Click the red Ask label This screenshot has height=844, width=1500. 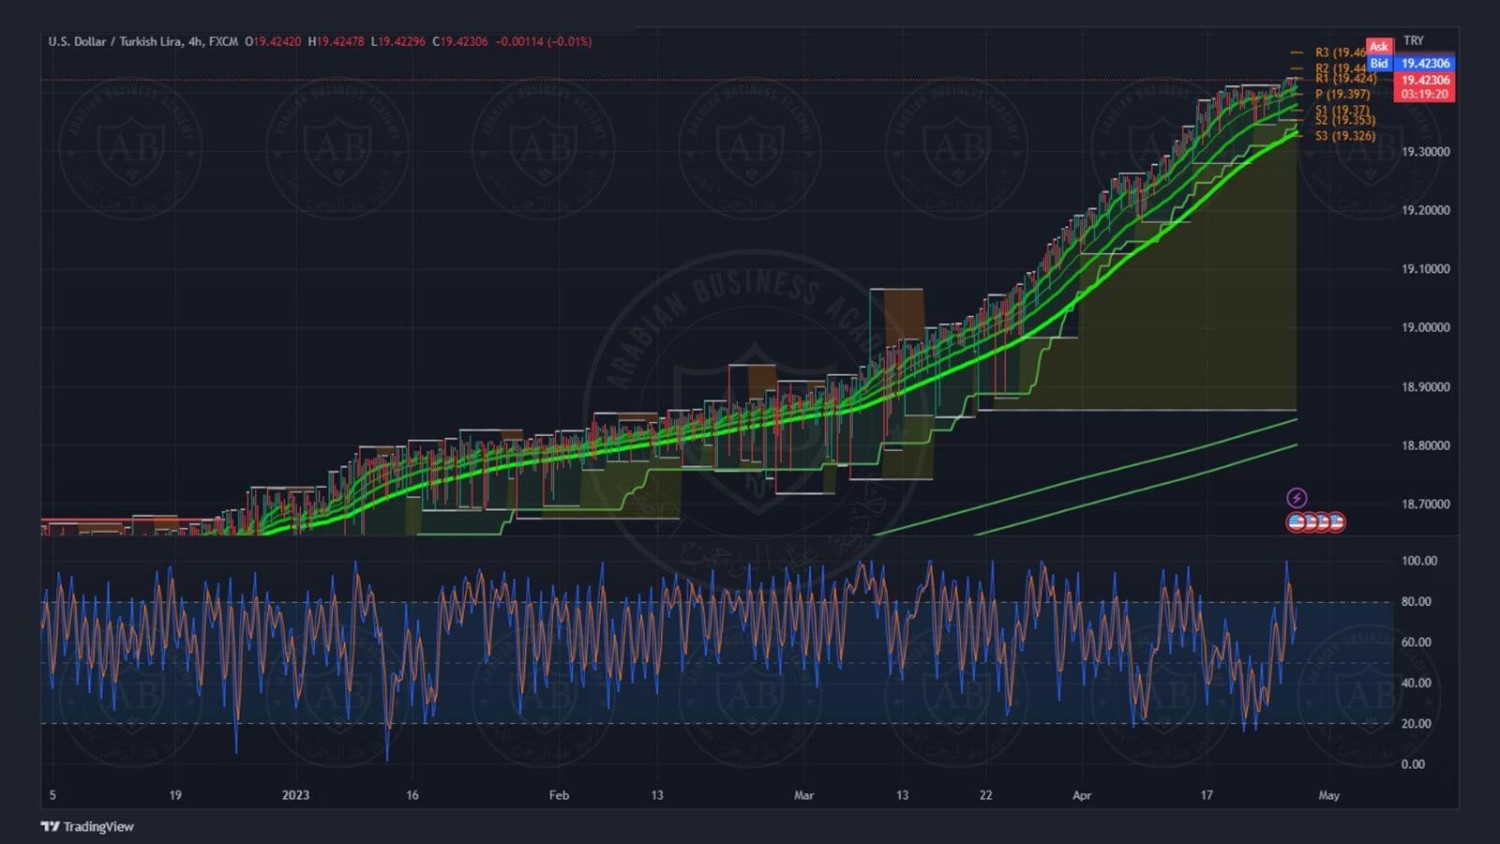(1379, 47)
